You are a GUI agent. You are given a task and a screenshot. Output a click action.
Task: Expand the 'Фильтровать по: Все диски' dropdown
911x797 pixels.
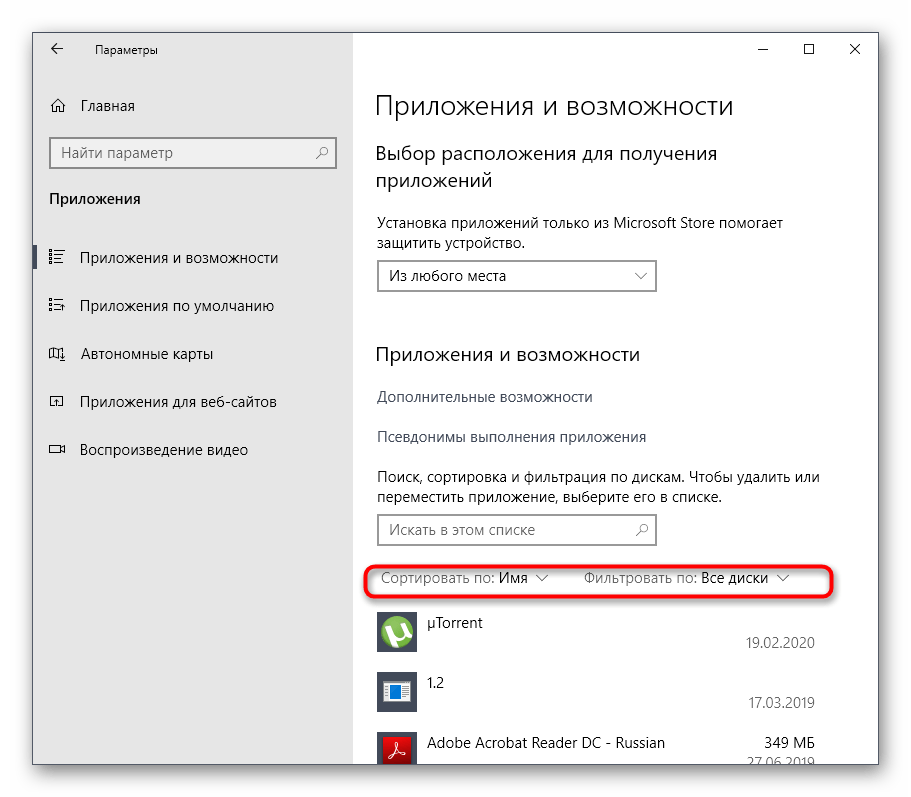[687, 578]
